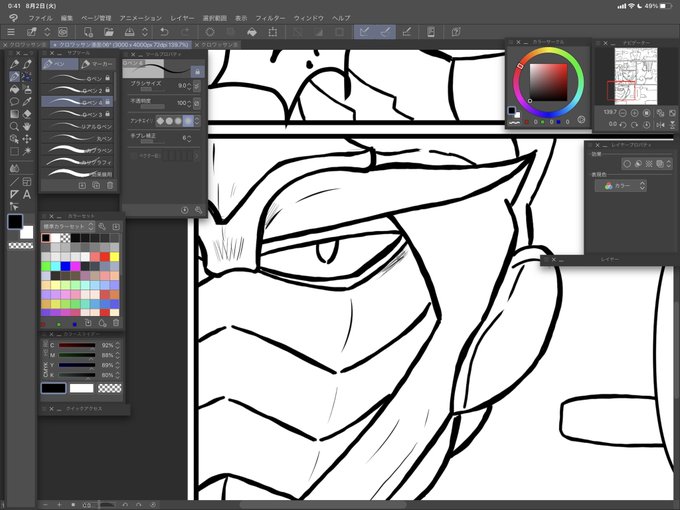Click the Scale/transform icon in command bar
Viewport: 680px width, 510px height.
[x=273, y=32]
